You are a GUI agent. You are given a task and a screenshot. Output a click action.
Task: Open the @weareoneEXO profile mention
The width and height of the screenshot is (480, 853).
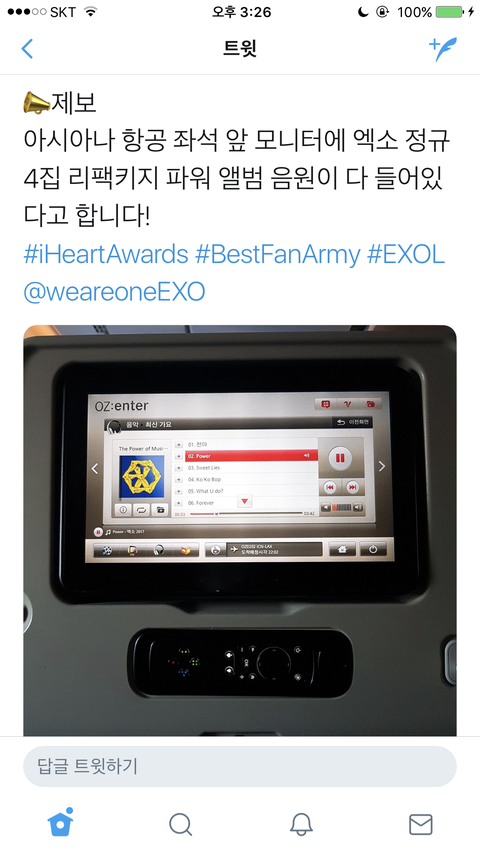point(114,292)
